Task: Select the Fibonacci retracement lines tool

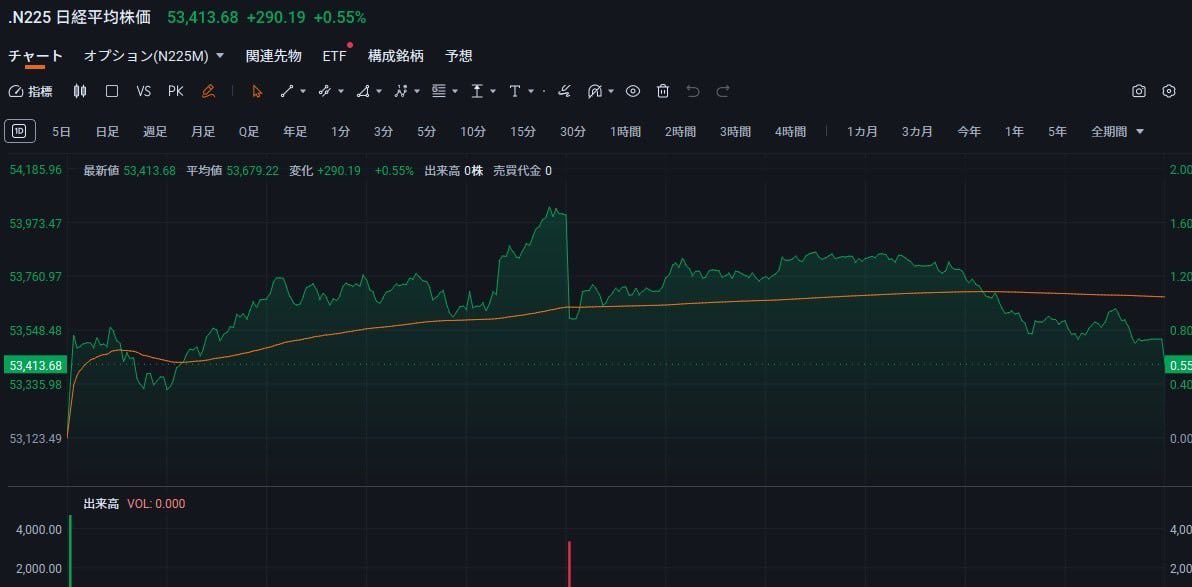Action: coord(439,91)
